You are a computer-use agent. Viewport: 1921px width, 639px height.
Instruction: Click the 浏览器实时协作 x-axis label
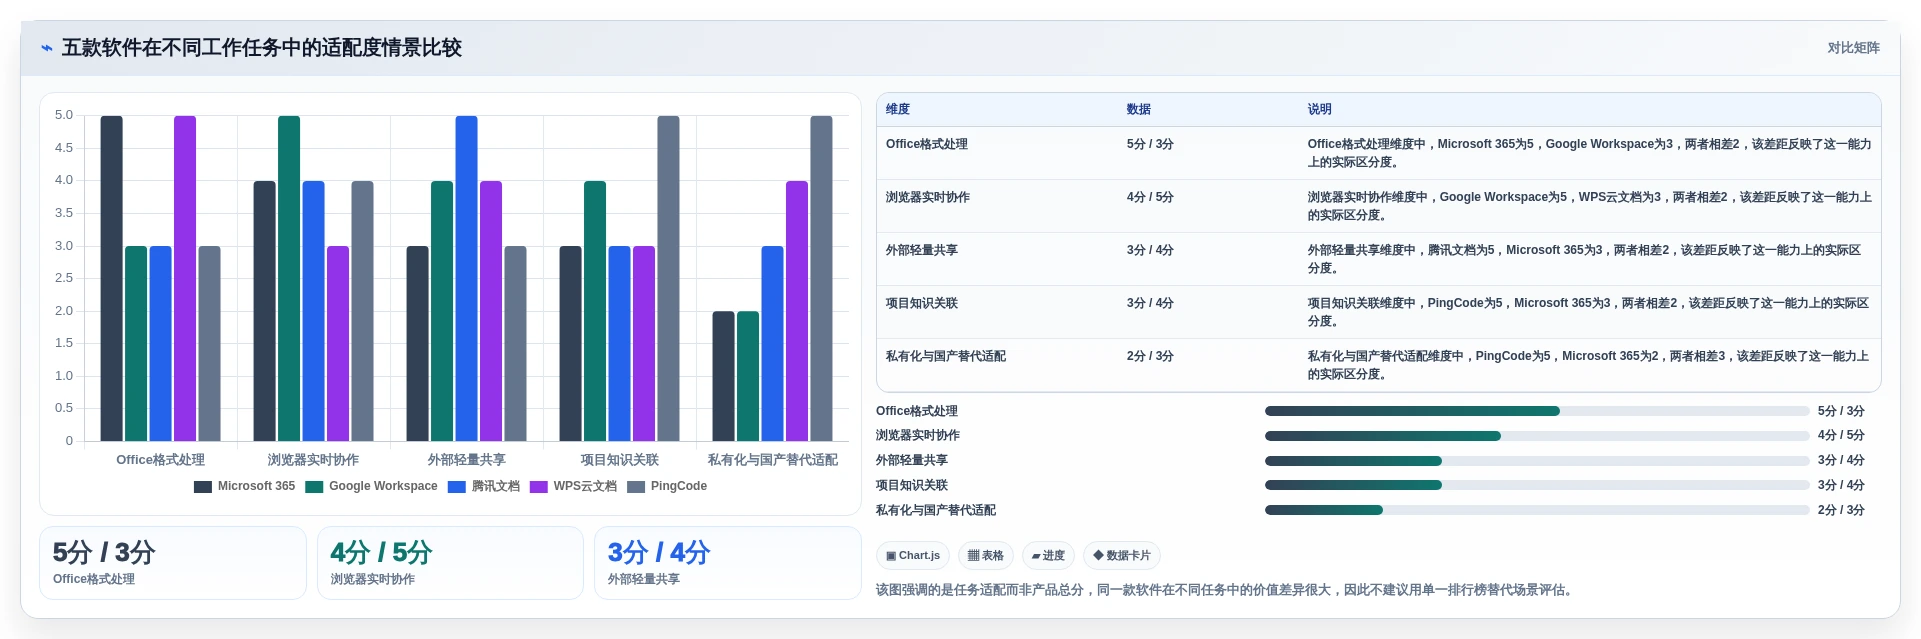[313, 460]
